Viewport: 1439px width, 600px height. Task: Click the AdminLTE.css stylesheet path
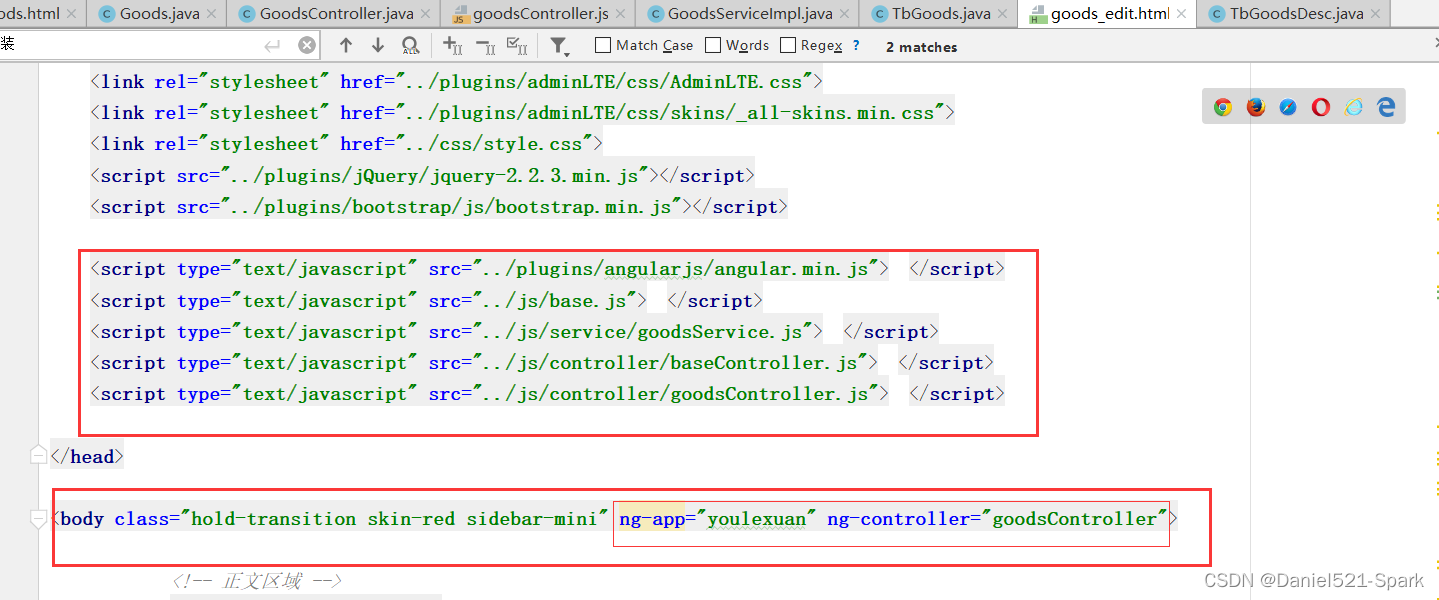(x=608, y=82)
